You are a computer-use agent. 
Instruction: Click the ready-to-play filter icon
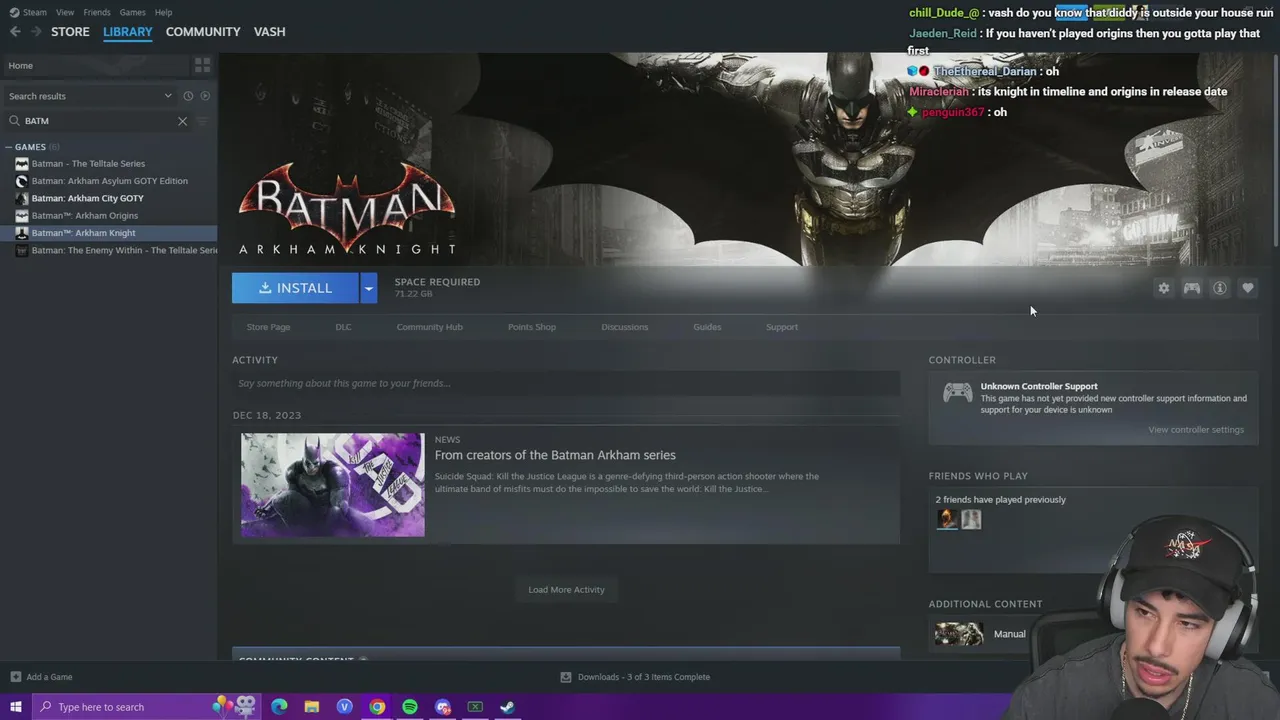point(205,96)
